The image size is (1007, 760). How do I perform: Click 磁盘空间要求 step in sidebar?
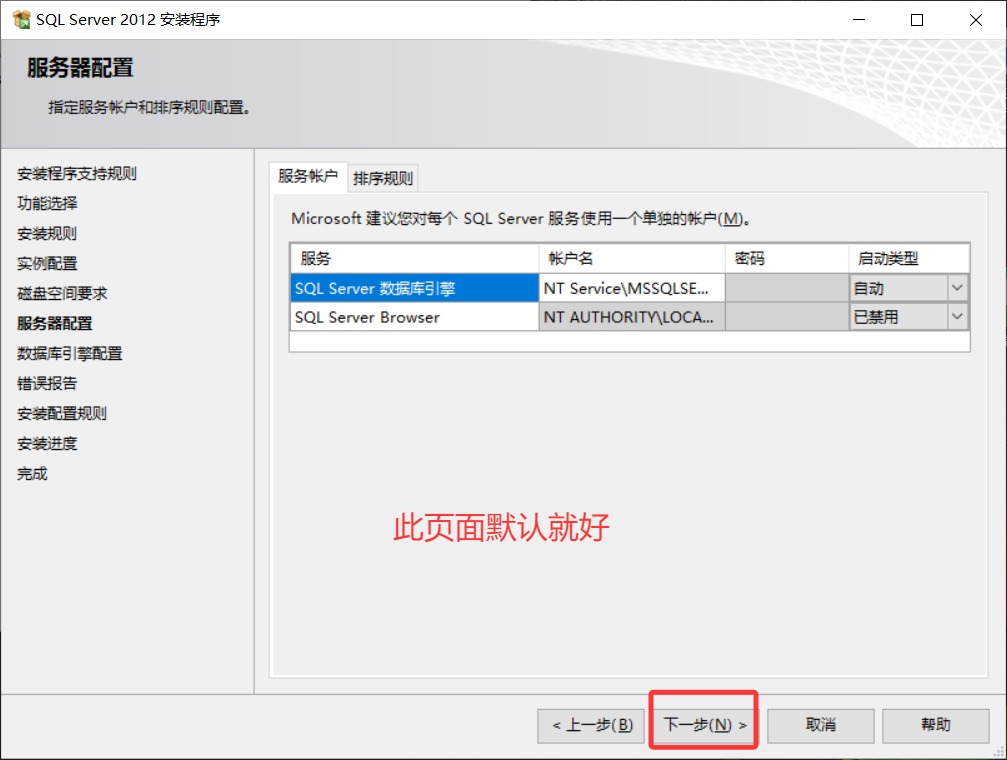62,294
